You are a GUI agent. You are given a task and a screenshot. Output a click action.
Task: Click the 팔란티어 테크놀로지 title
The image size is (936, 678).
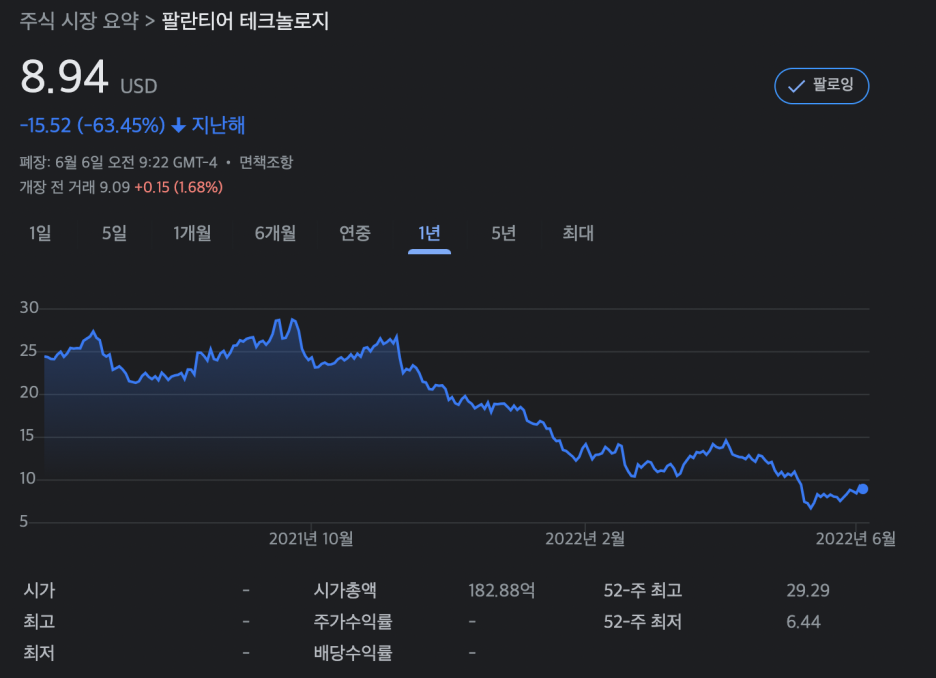[245, 21]
